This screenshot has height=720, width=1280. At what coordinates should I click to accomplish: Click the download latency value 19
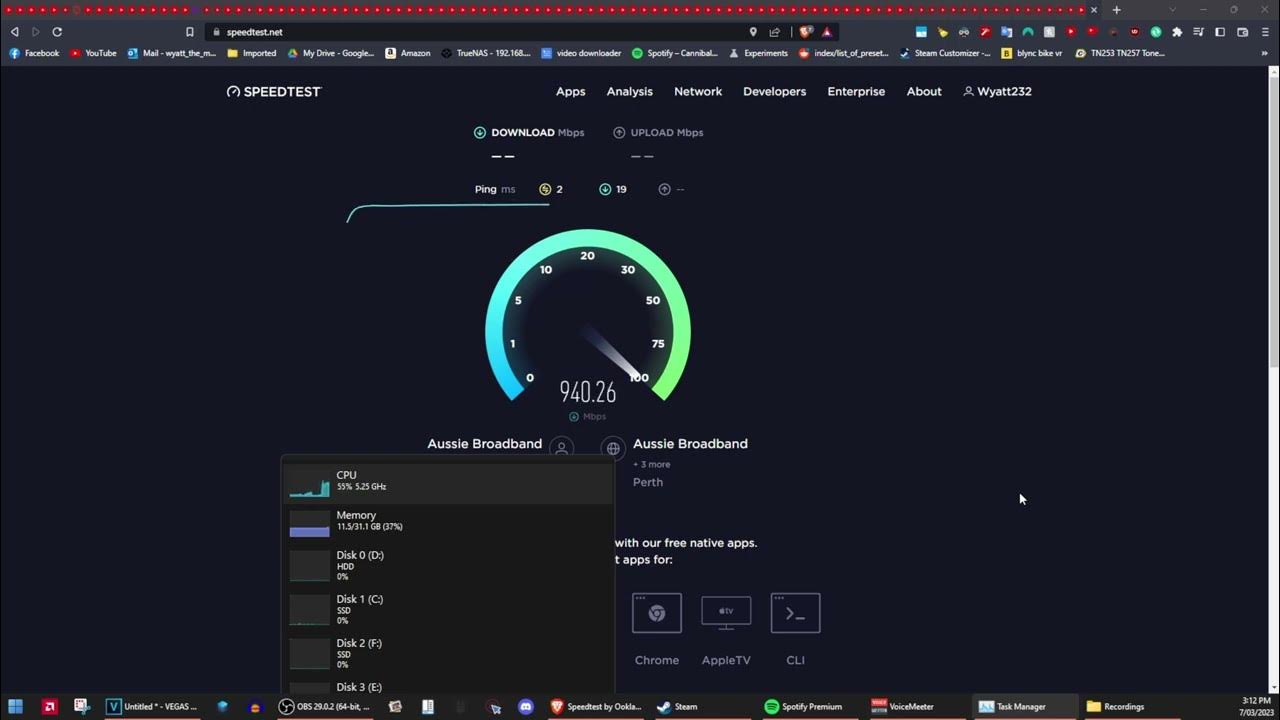click(621, 189)
